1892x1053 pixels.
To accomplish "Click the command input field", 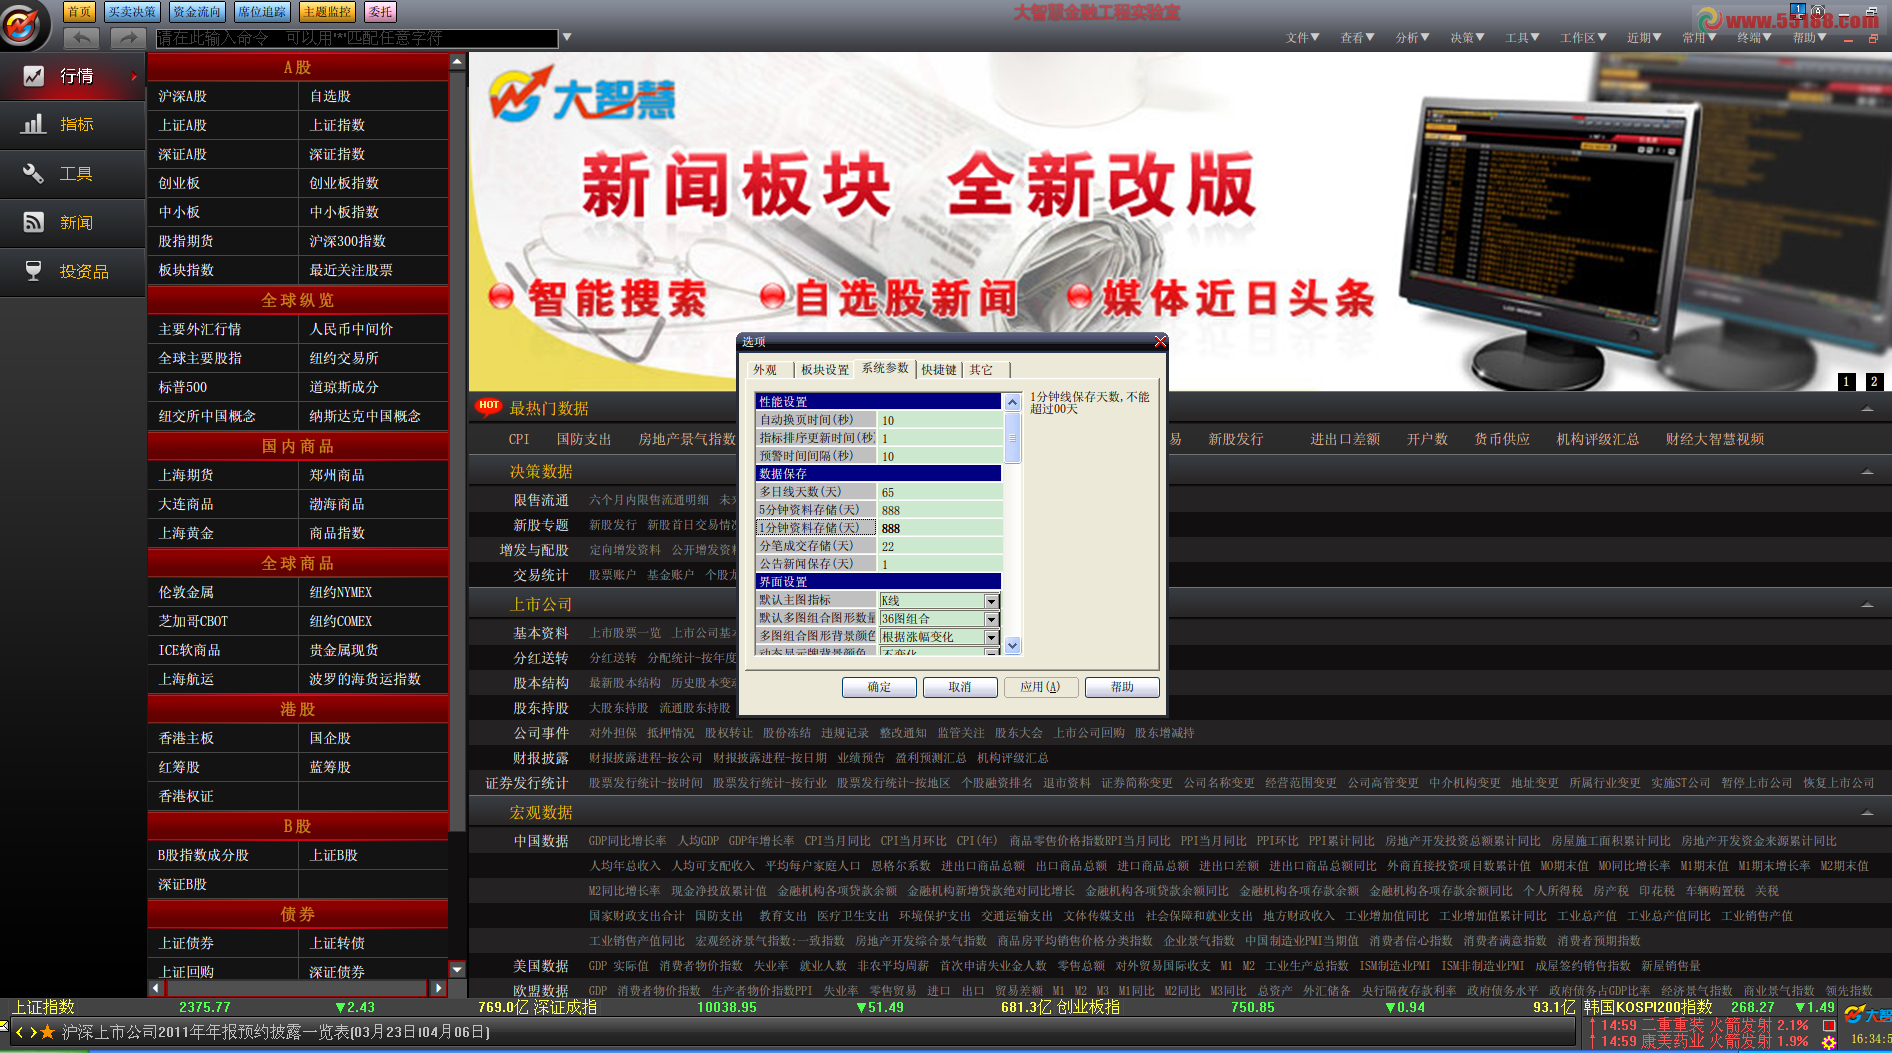I will (357, 38).
